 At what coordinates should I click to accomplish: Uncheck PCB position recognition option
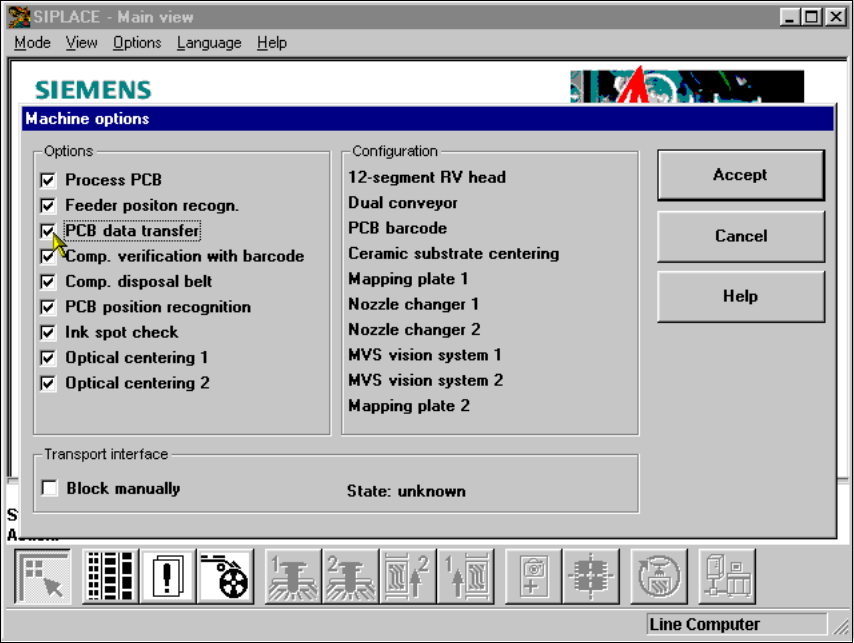48,307
